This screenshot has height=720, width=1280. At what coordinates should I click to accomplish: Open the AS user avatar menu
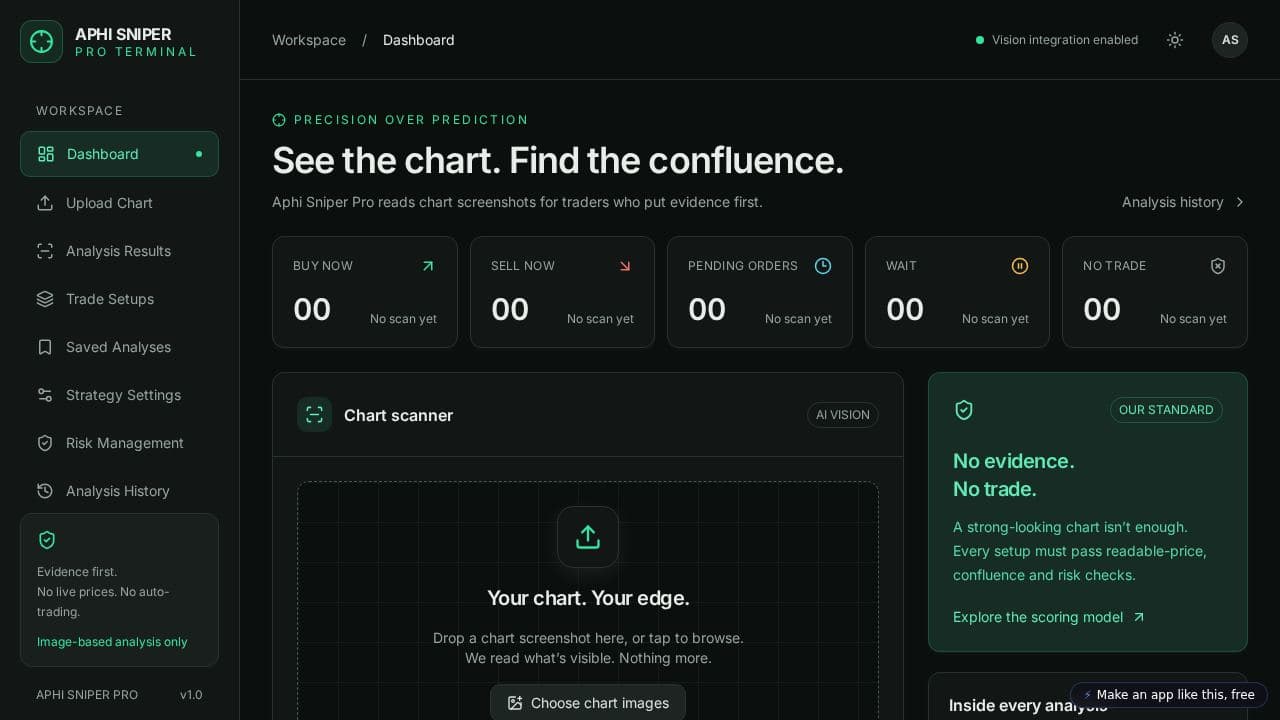tap(1230, 40)
